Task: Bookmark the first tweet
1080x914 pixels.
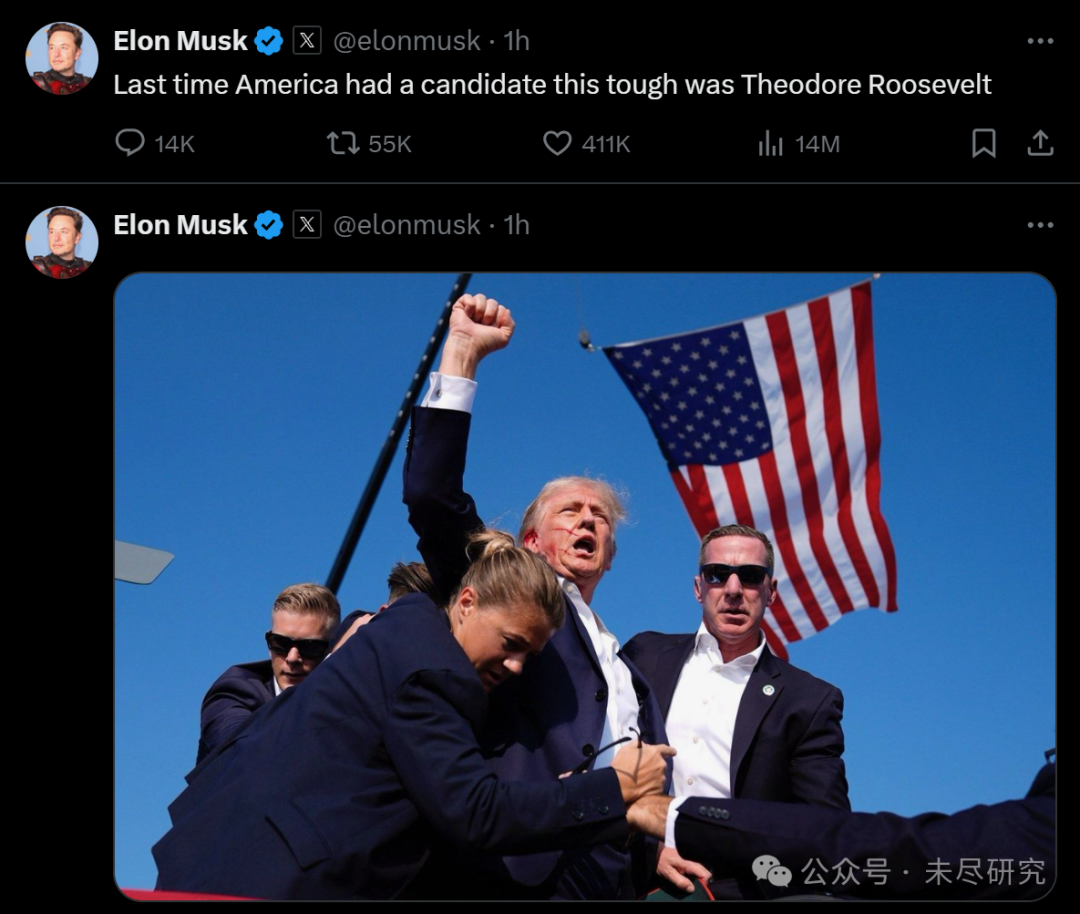Action: coord(984,143)
